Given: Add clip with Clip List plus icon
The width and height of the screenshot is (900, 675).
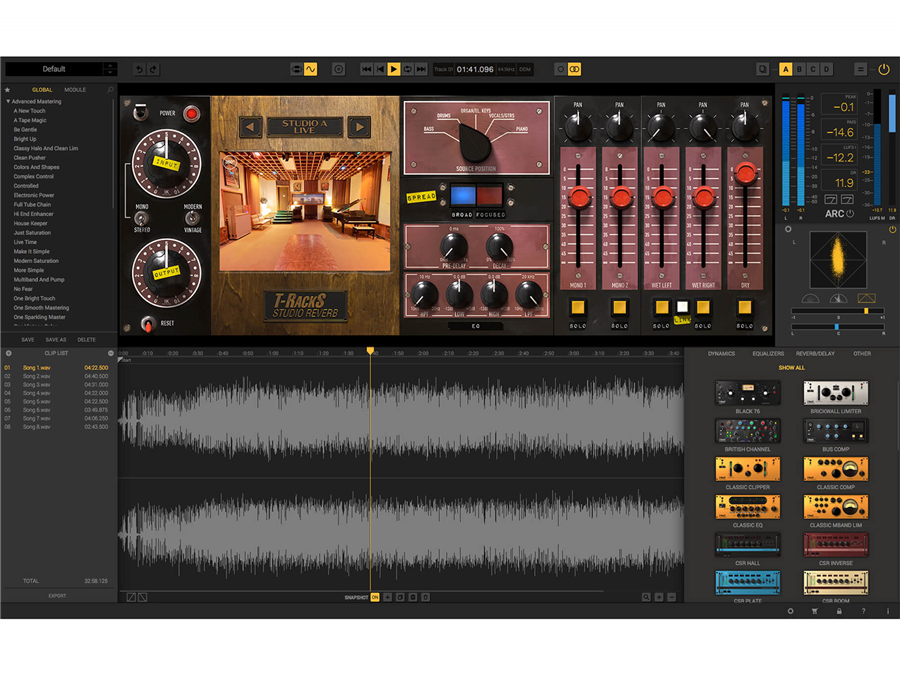Looking at the screenshot, I should (9, 353).
